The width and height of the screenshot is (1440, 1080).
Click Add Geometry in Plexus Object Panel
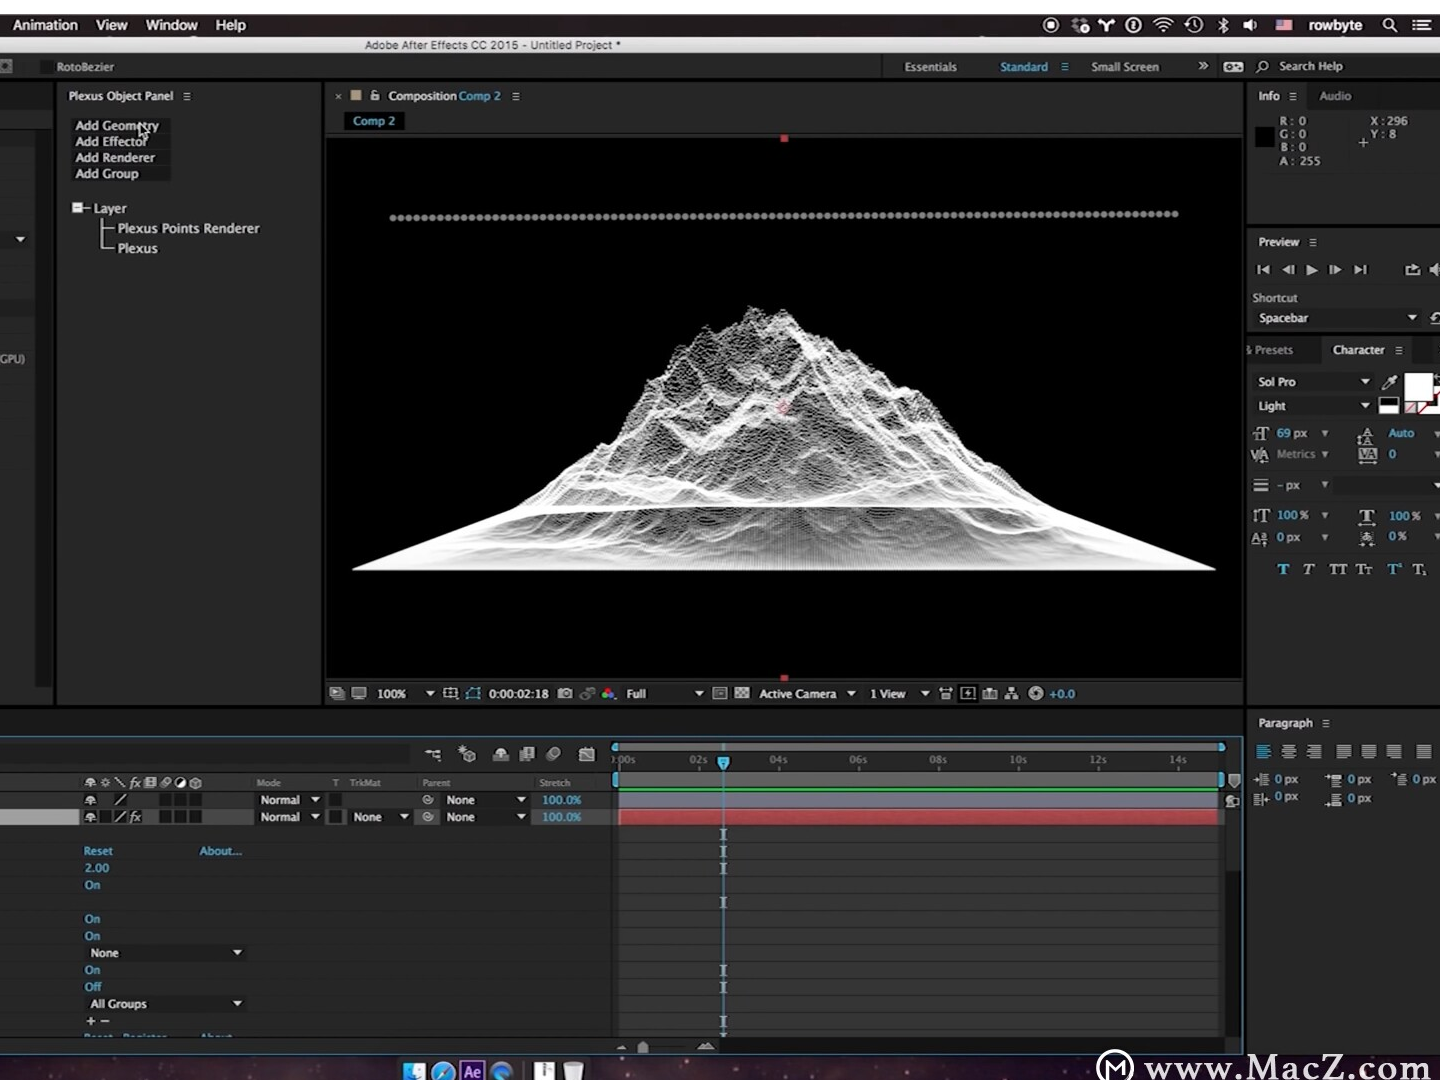[117, 125]
